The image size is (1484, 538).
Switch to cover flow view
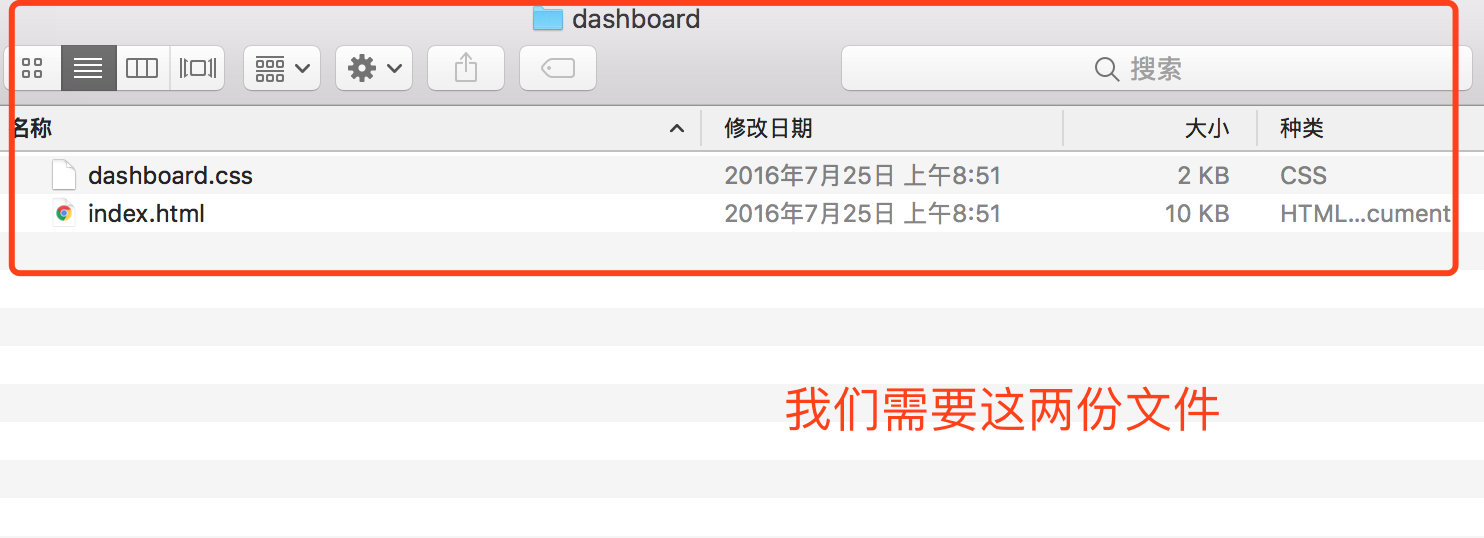coord(197,68)
